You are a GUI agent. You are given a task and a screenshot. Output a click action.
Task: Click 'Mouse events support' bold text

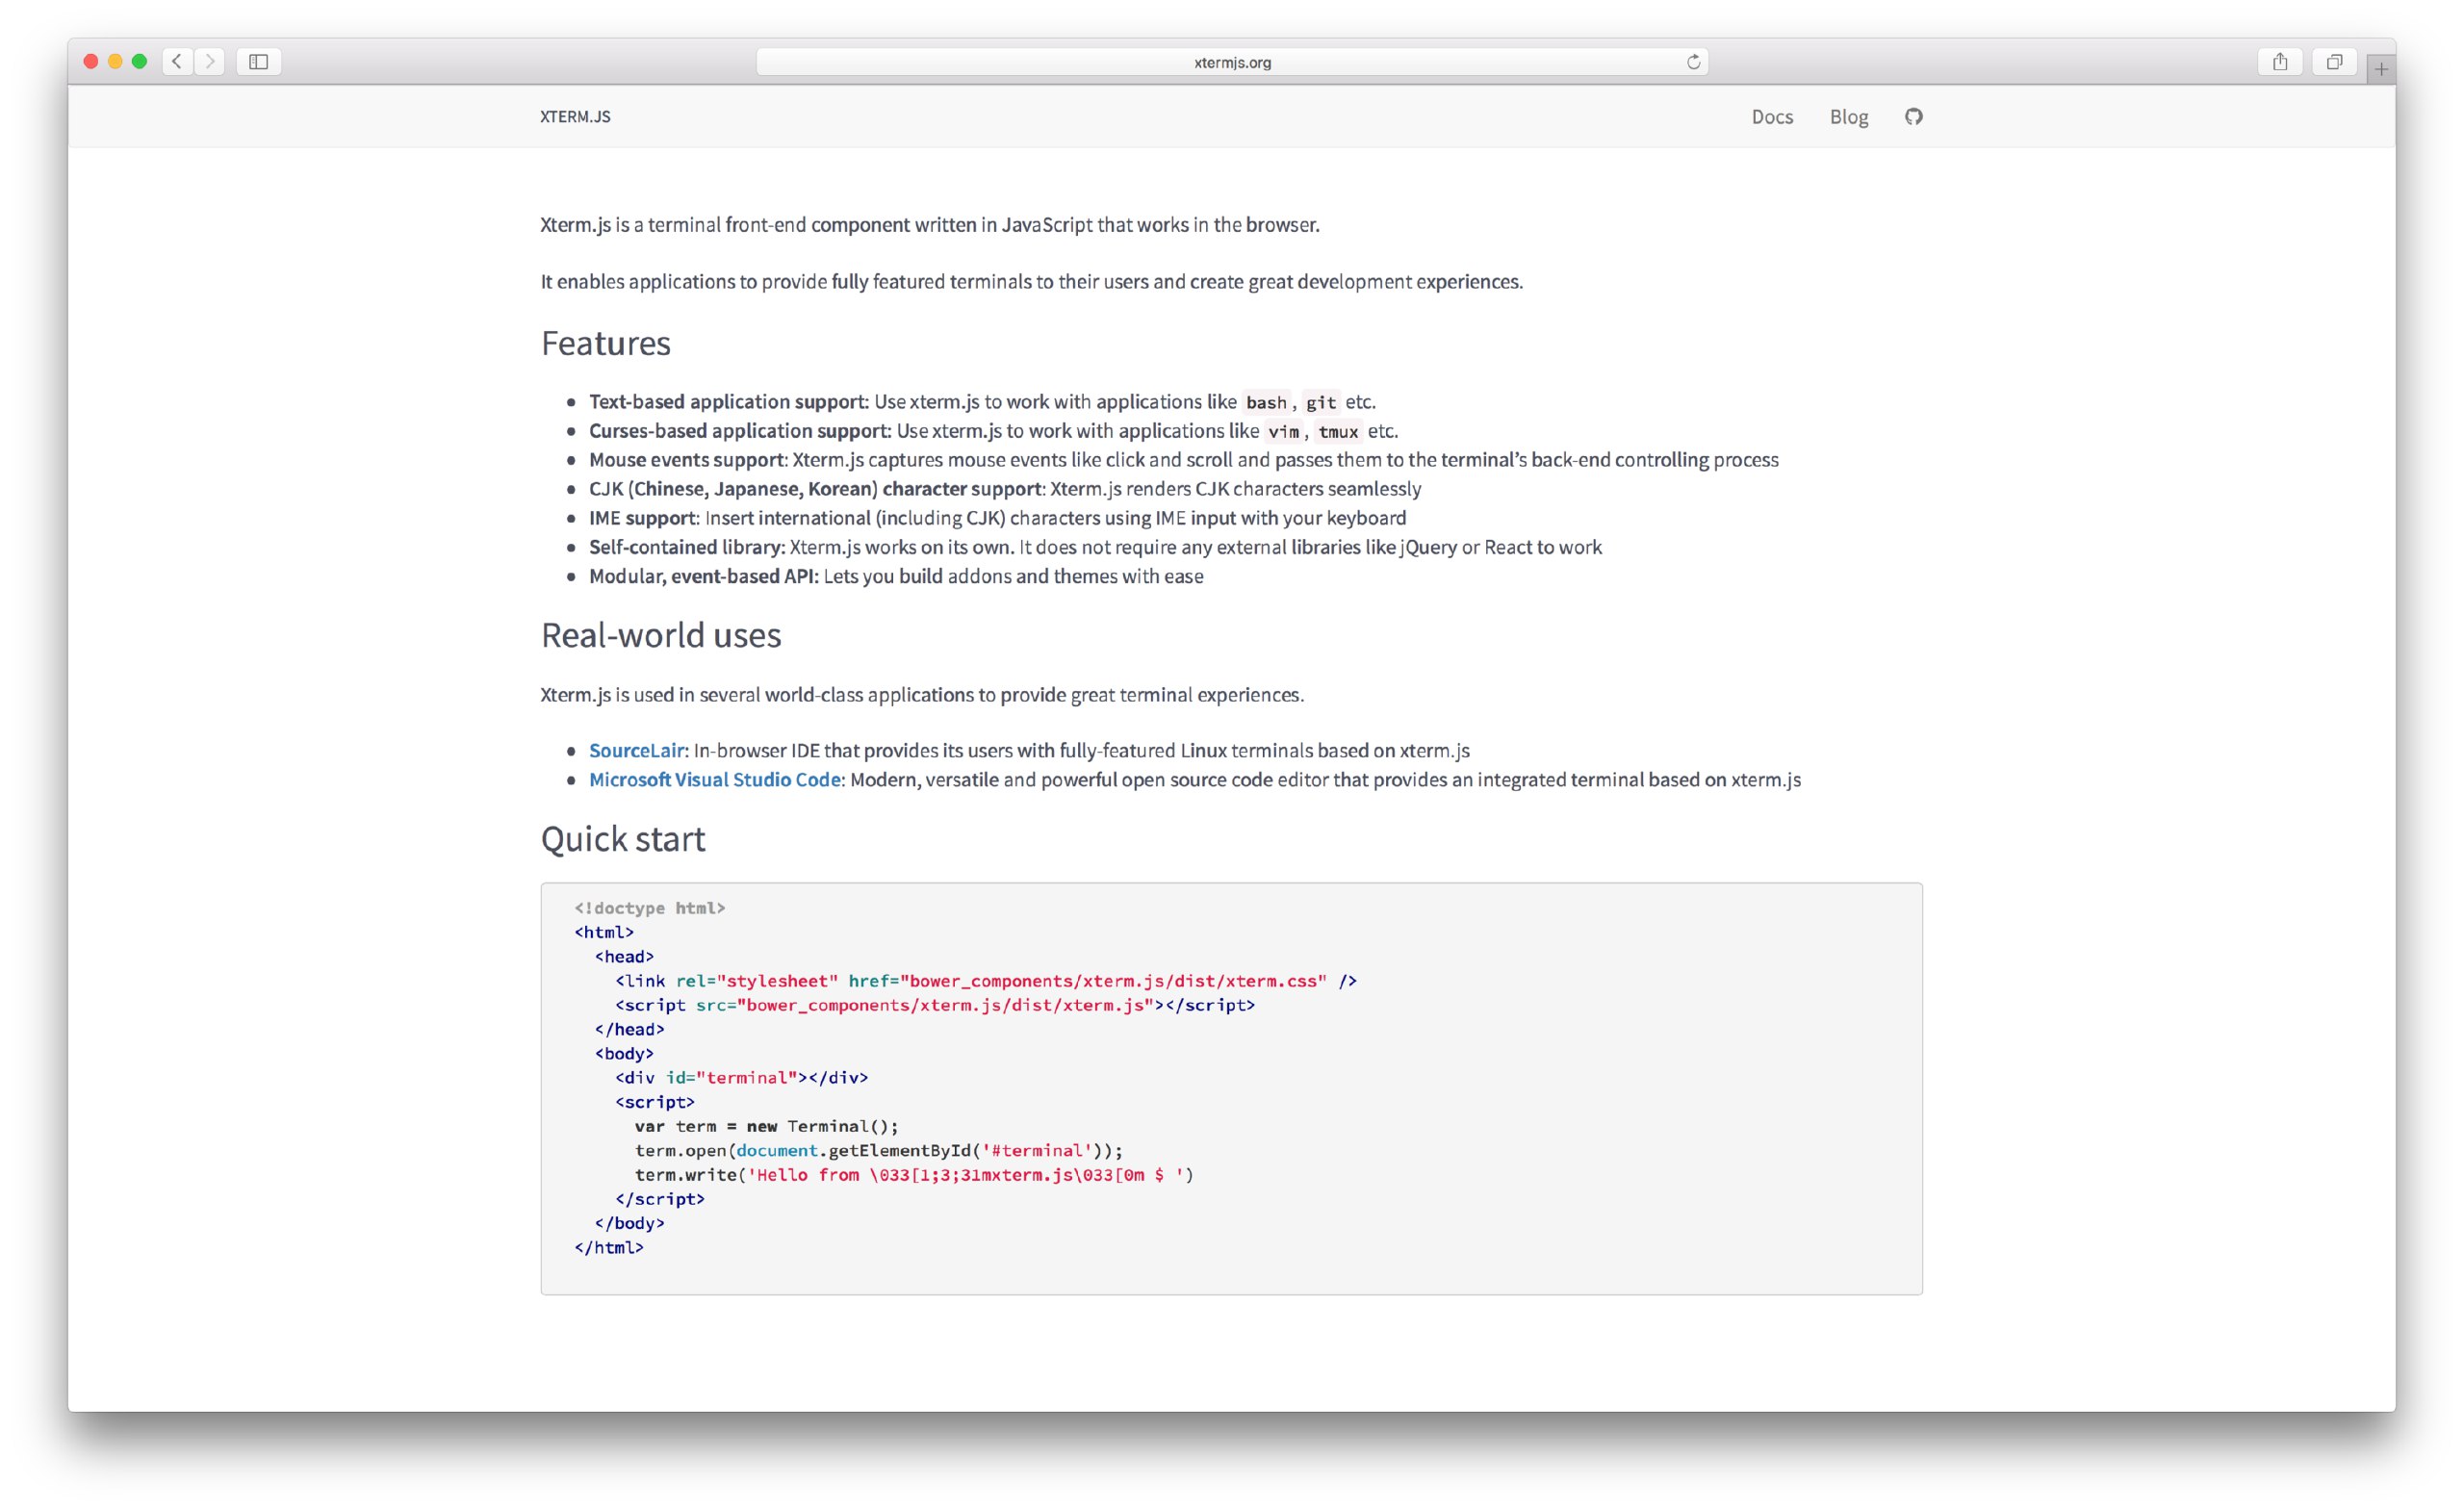(686, 459)
